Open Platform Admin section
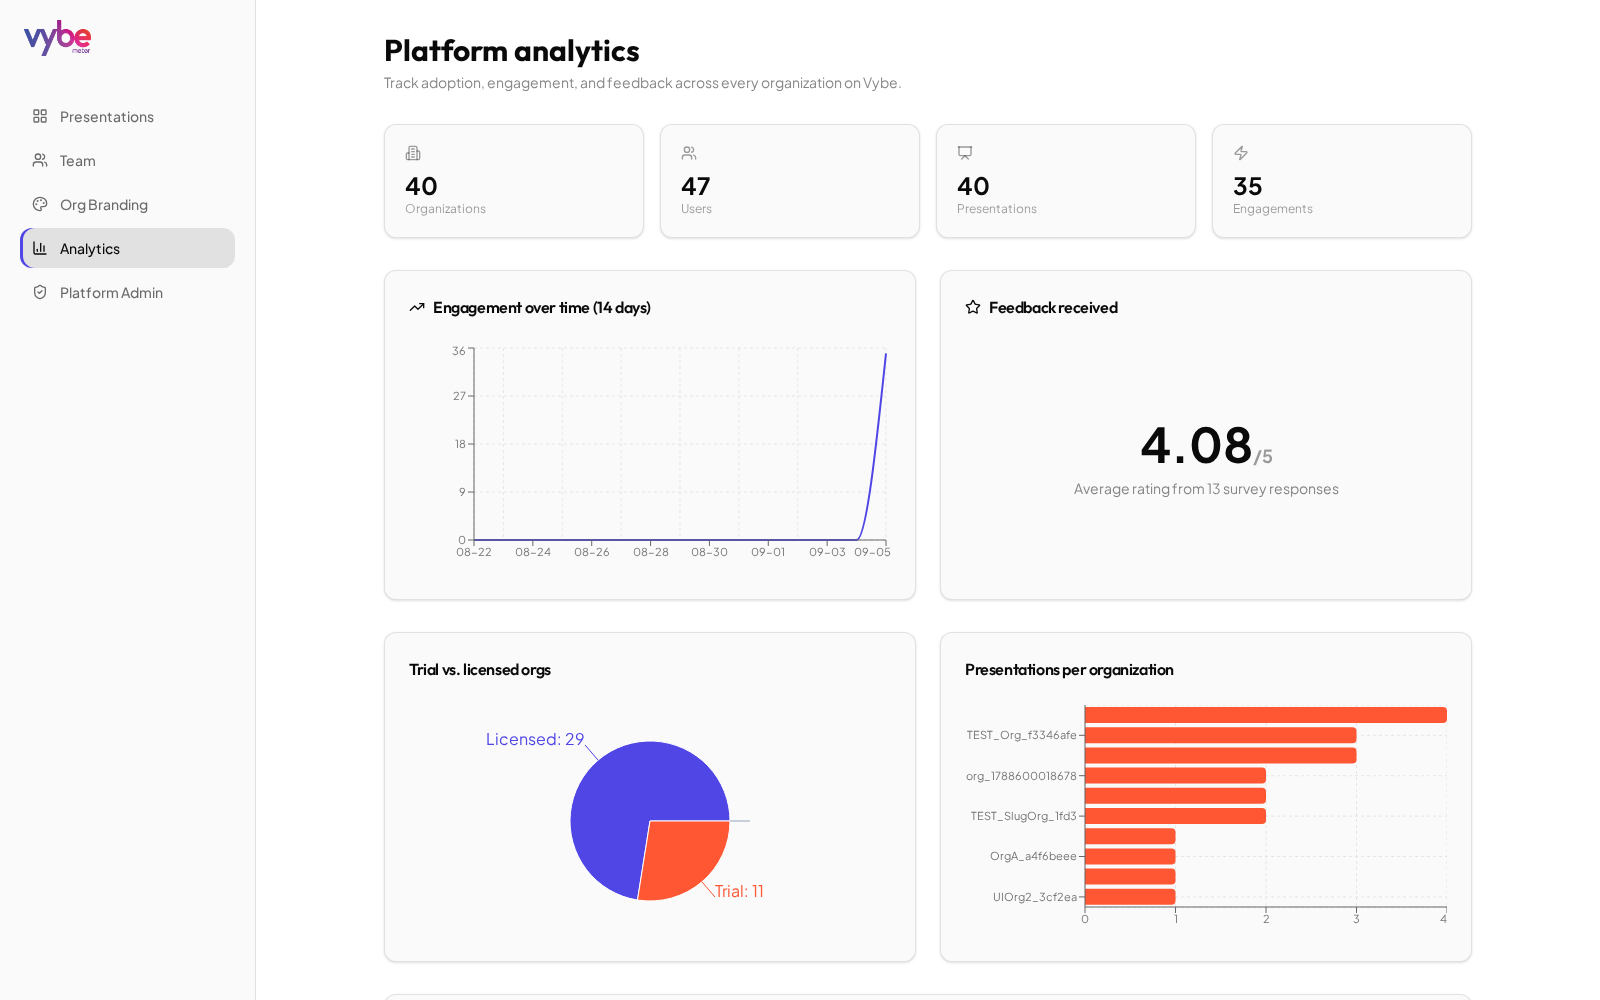1600x1000 pixels. pyautogui.click(x=128, y=292)
